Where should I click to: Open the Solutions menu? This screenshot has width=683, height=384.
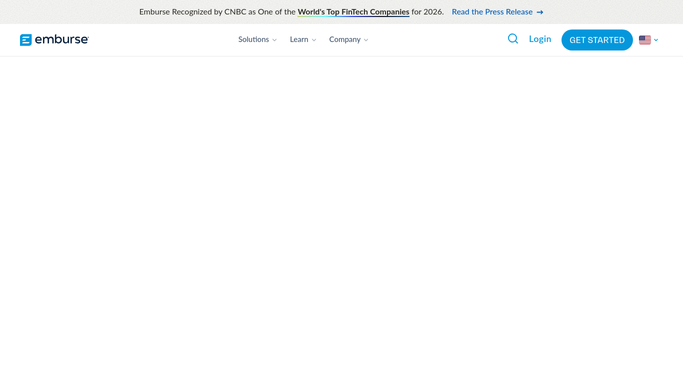257,40
